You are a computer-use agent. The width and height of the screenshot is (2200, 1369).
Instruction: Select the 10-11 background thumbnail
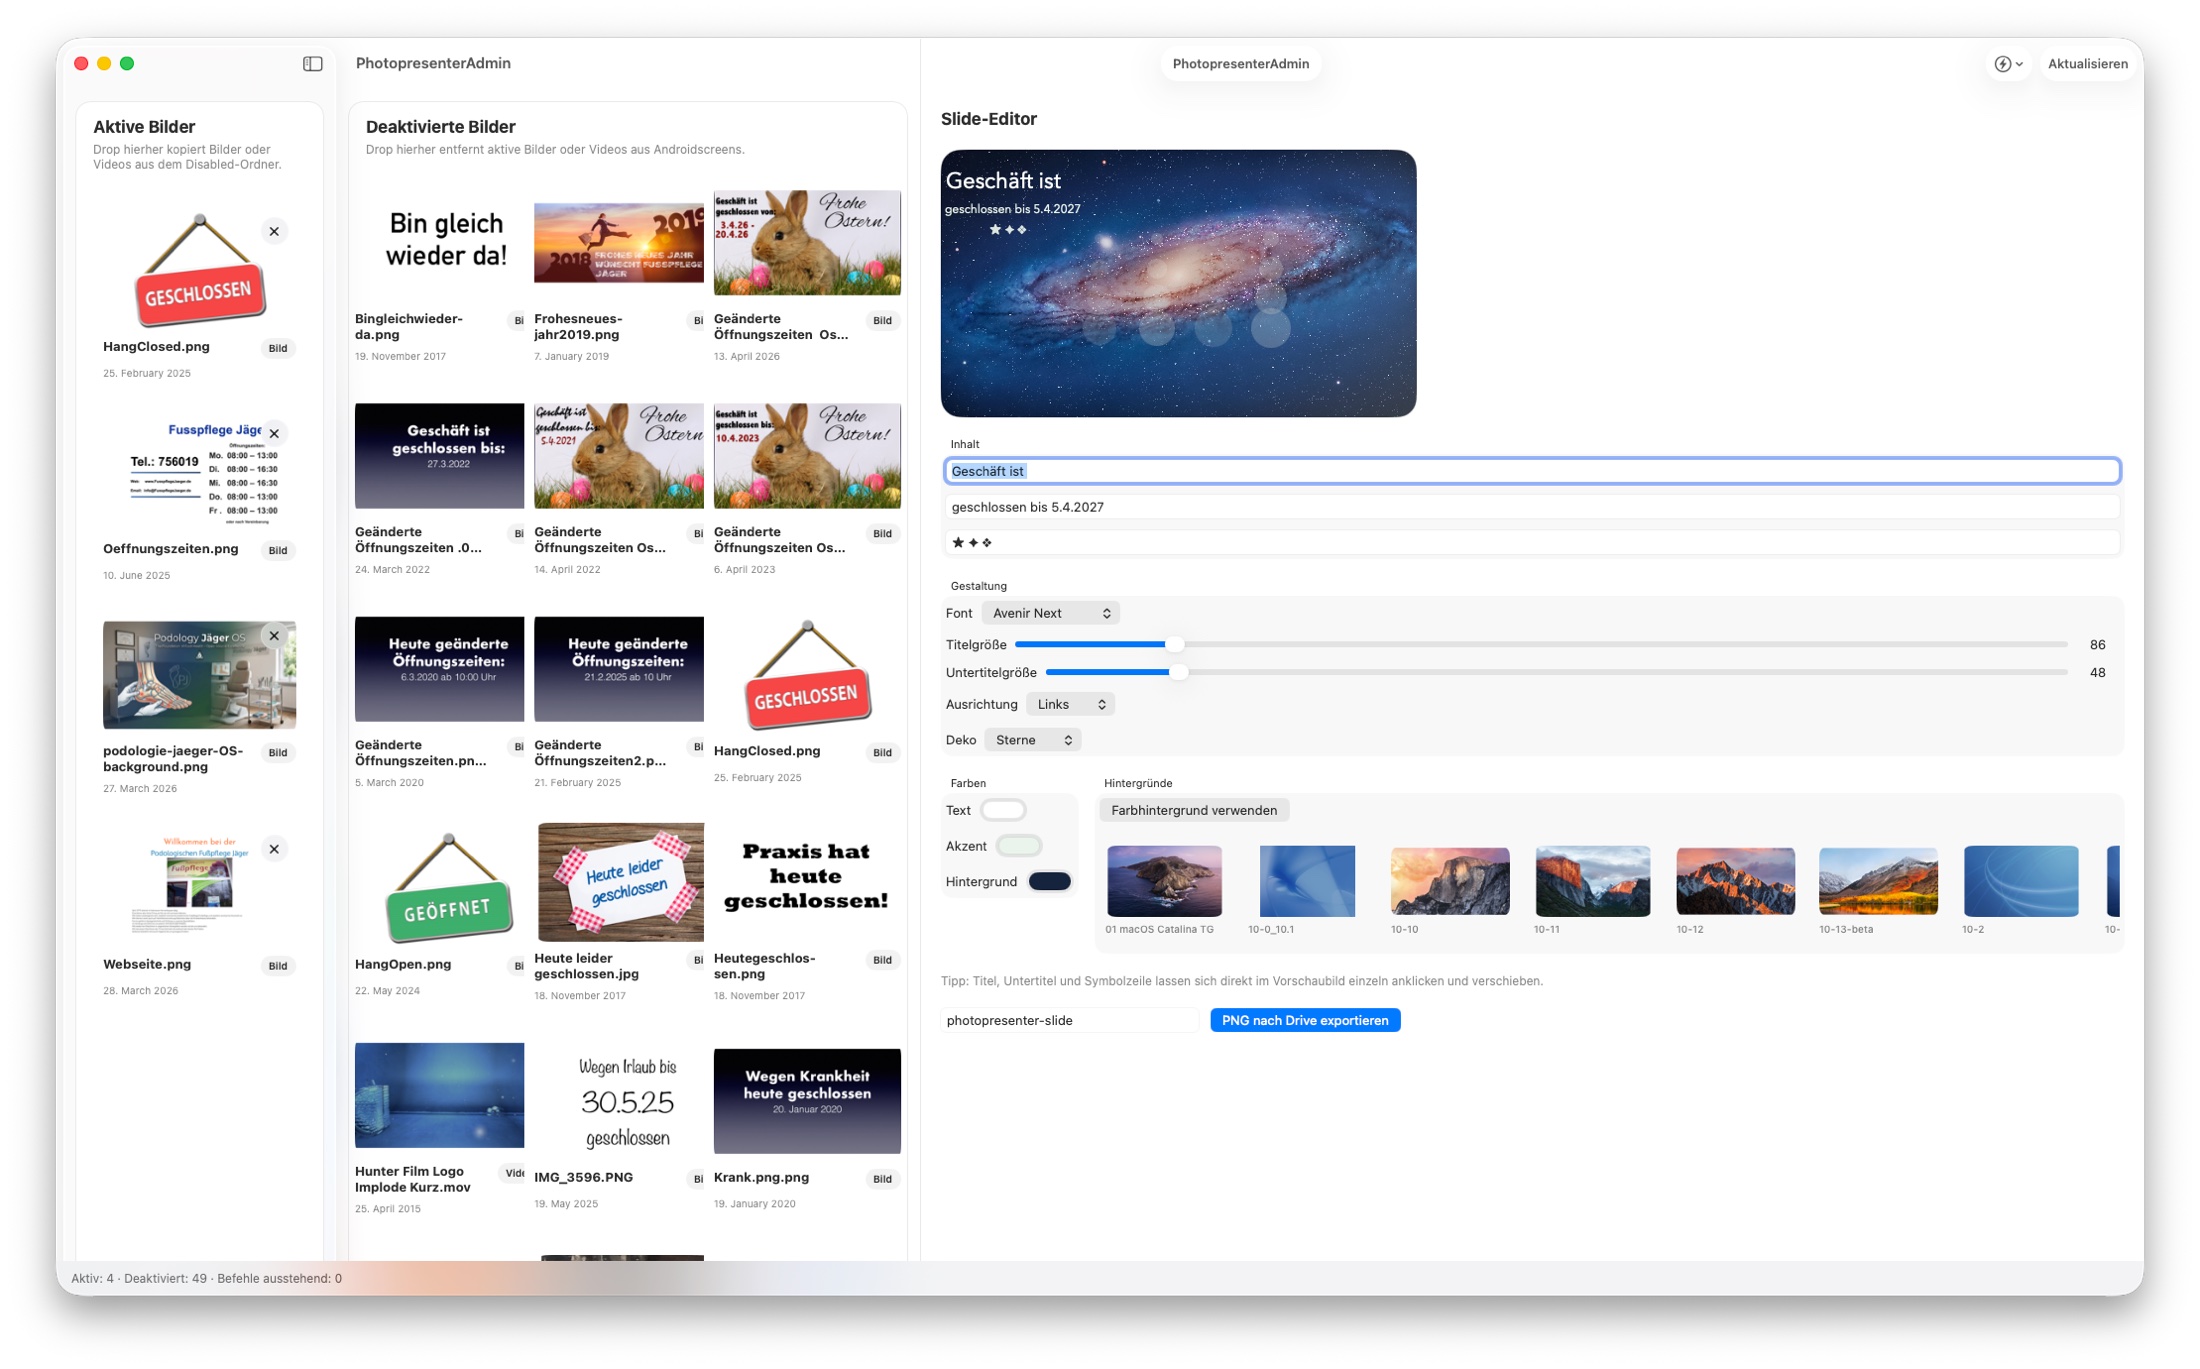tap(1593, 881)
